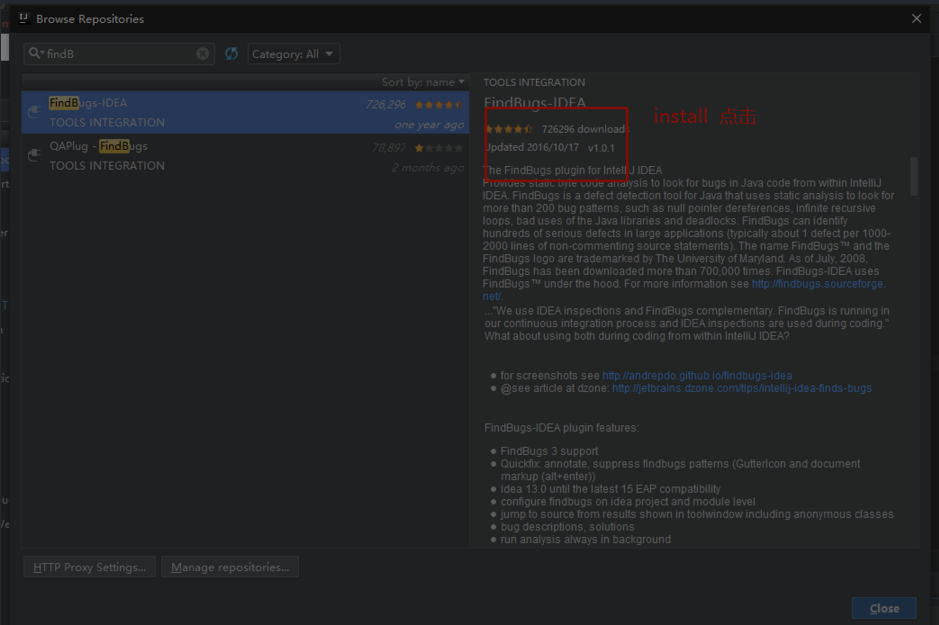Open the jetbrains.dzone.com article link
Viewport: 939px width, 625px height.
(x=741, y=388)
